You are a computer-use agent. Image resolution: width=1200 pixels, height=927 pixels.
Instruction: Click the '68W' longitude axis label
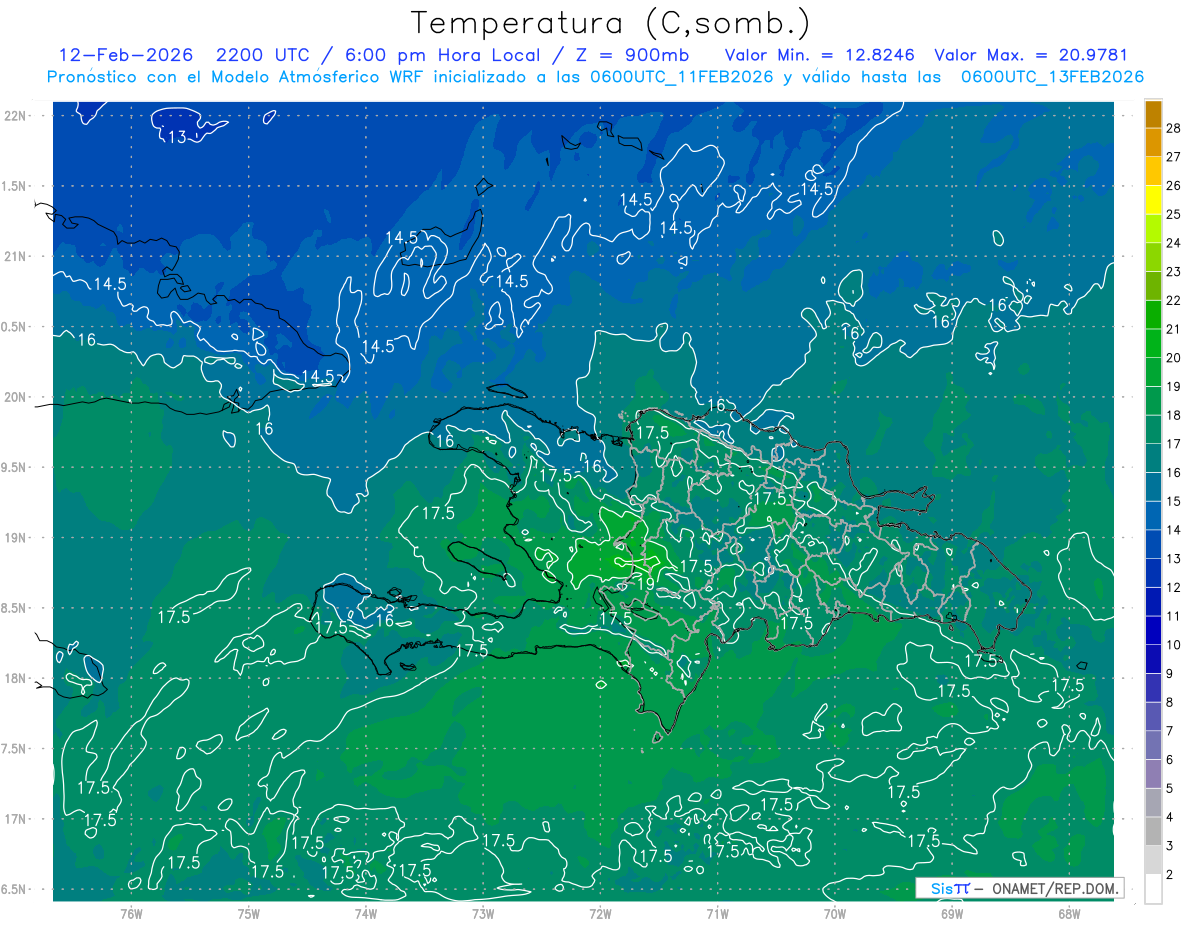[1069, 914]
